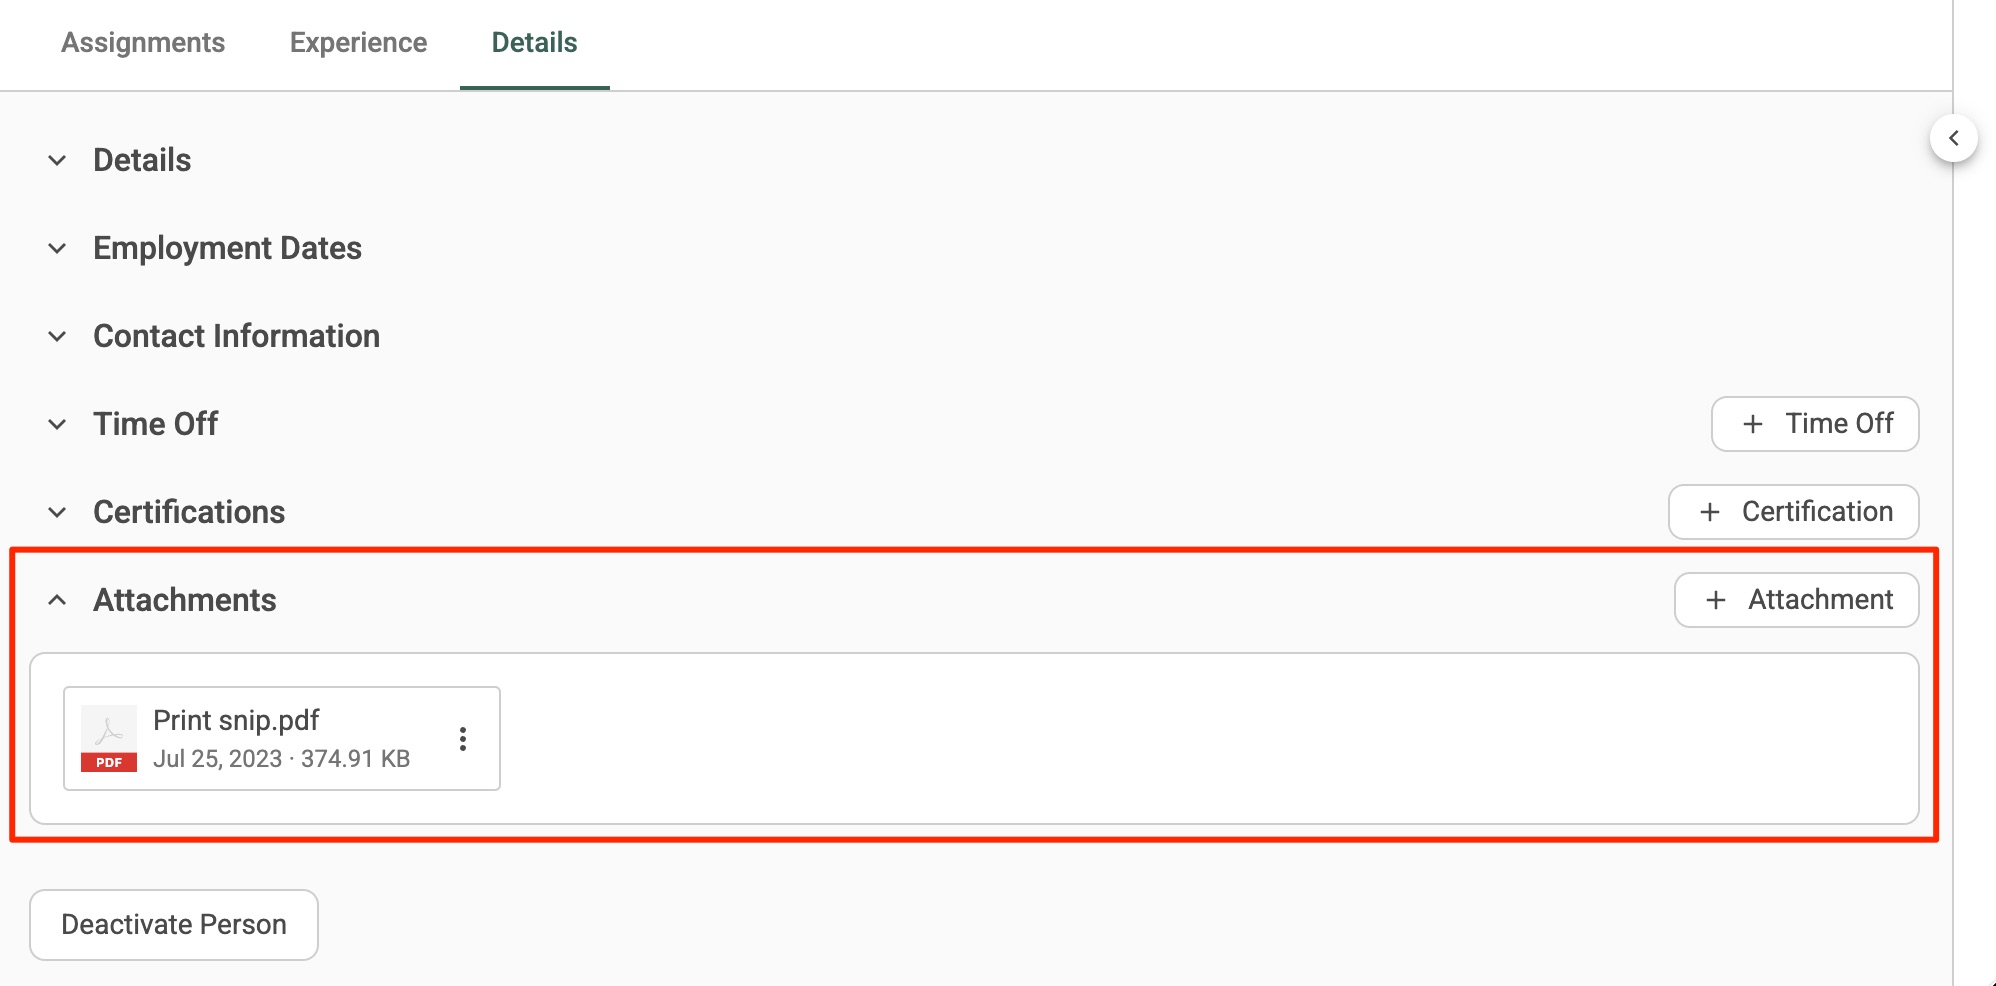Click the side panel collapse arrow button
This screenshot has width=1996, height=986.
click(x=1953, y=138)
